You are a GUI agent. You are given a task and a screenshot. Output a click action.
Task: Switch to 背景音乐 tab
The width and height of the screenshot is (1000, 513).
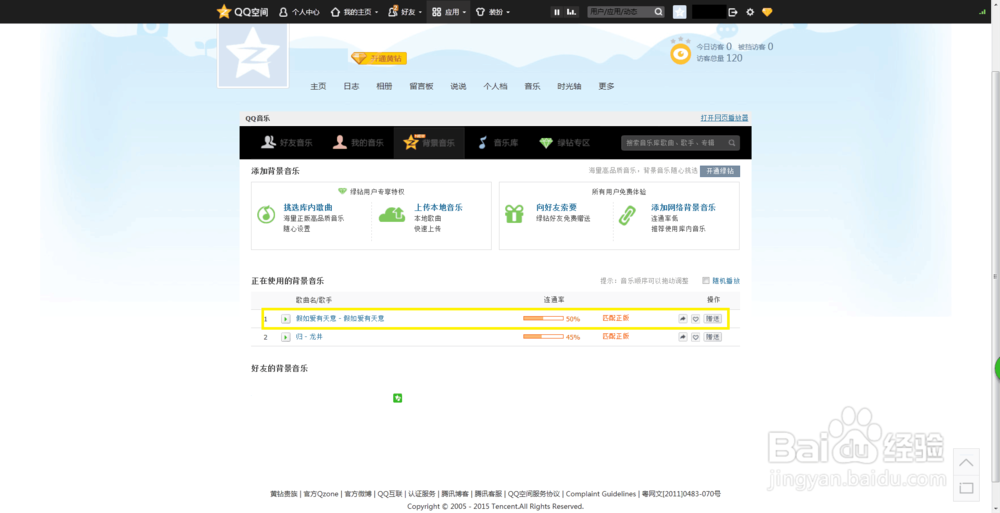[429, 143]
